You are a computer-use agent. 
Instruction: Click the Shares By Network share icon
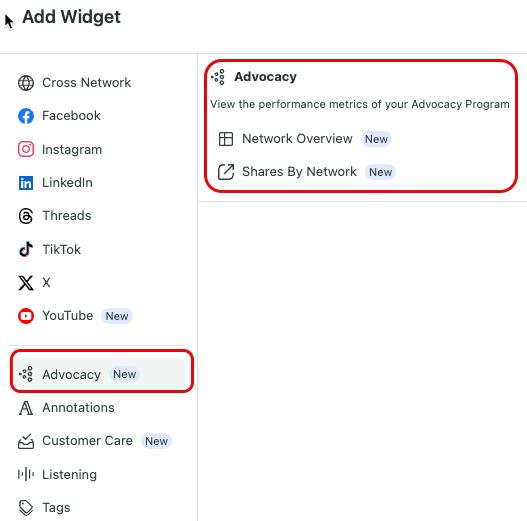pos(226,172)
